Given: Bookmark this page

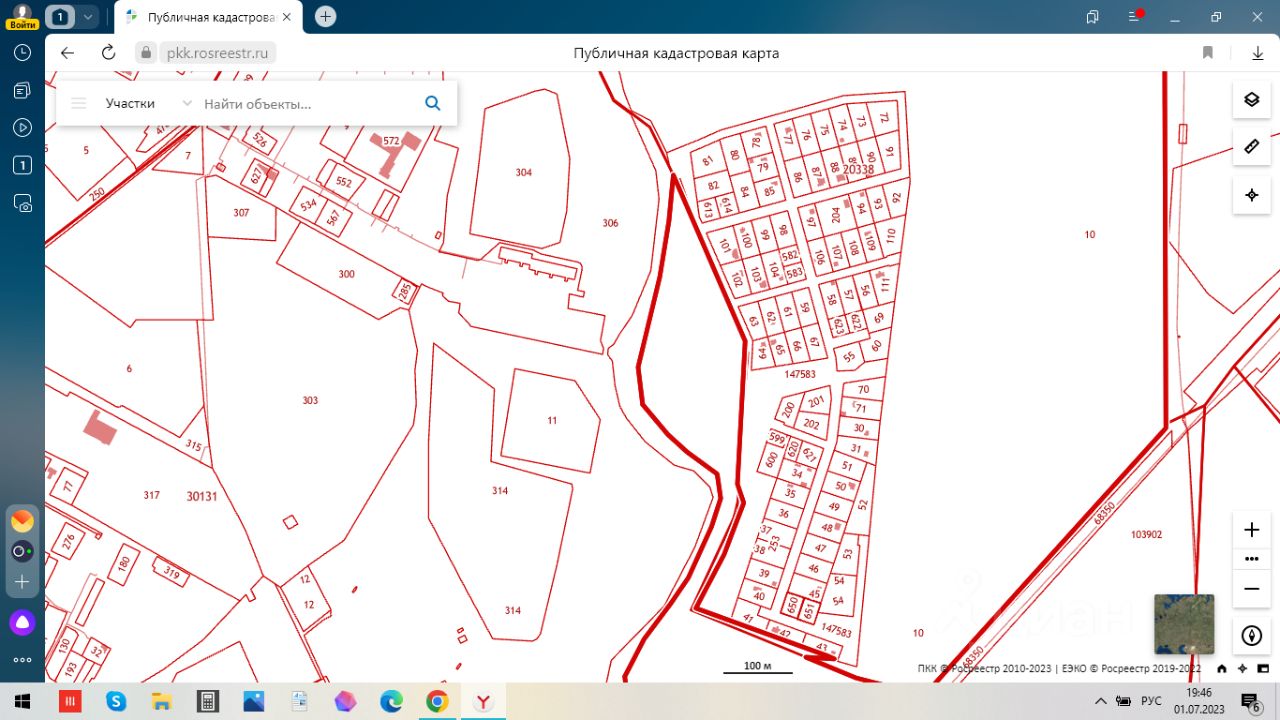Looking at the screenshot, I should pyautogui.click(x=1208, y=53).
